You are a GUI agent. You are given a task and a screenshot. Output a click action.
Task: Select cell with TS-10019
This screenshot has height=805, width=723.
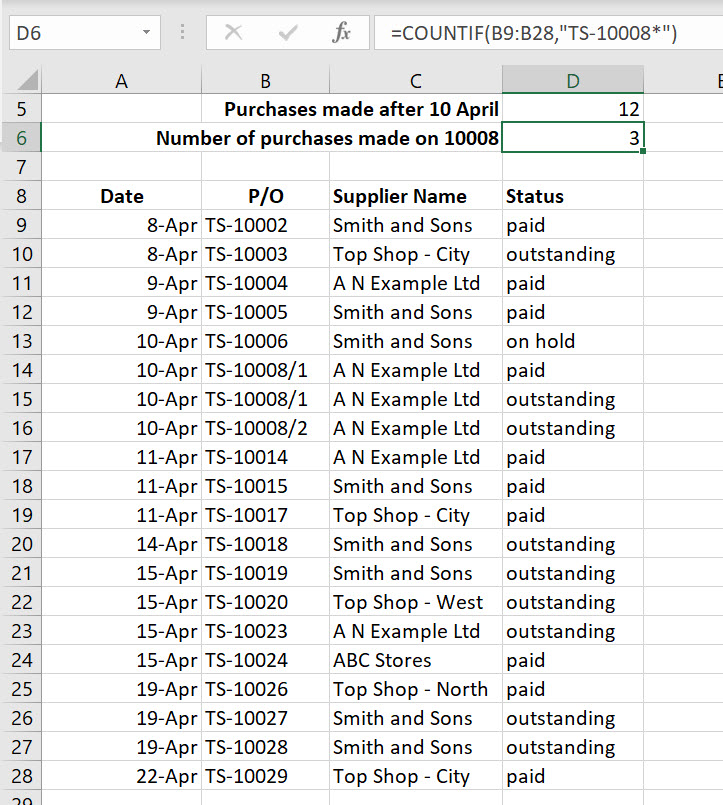click(x=265, y=573)
